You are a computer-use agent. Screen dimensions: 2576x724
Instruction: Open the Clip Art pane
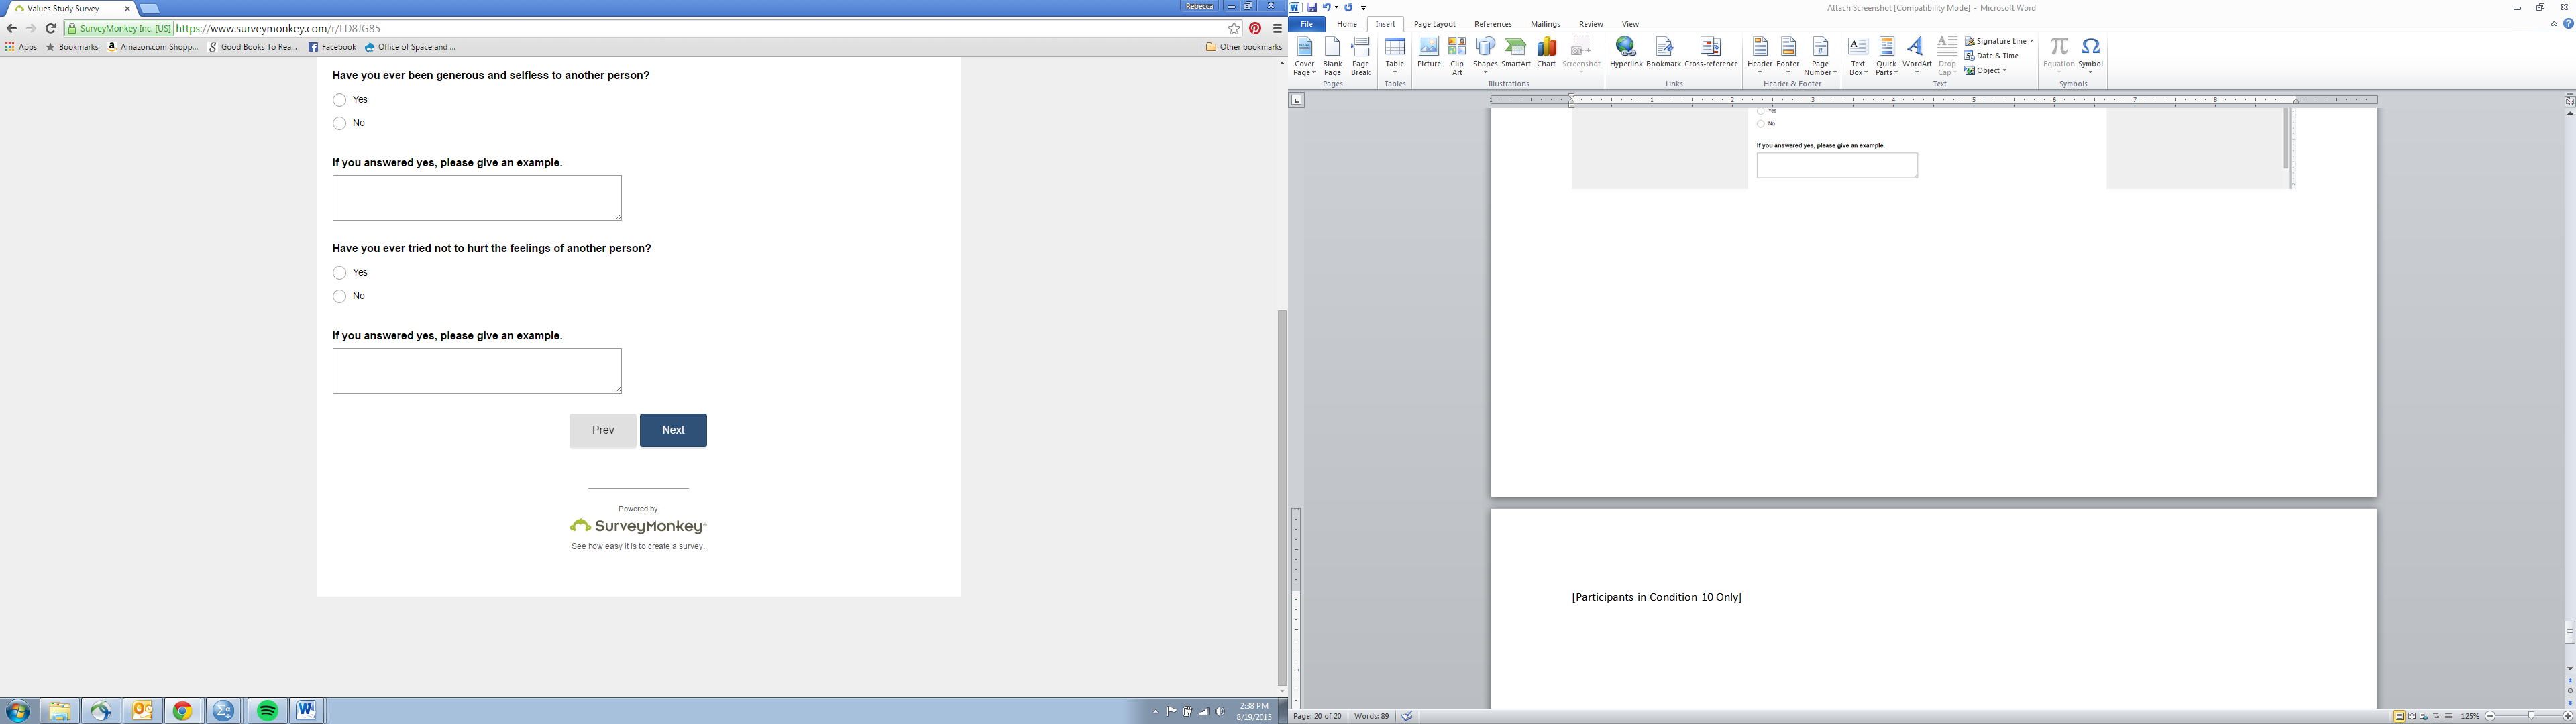point(1457,55)
